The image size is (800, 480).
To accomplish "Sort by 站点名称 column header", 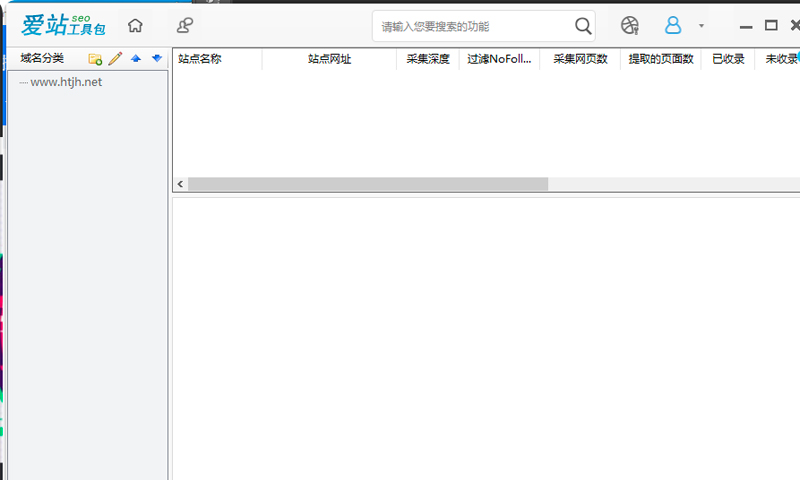I will pyautogui.click(x=200, y=59).
